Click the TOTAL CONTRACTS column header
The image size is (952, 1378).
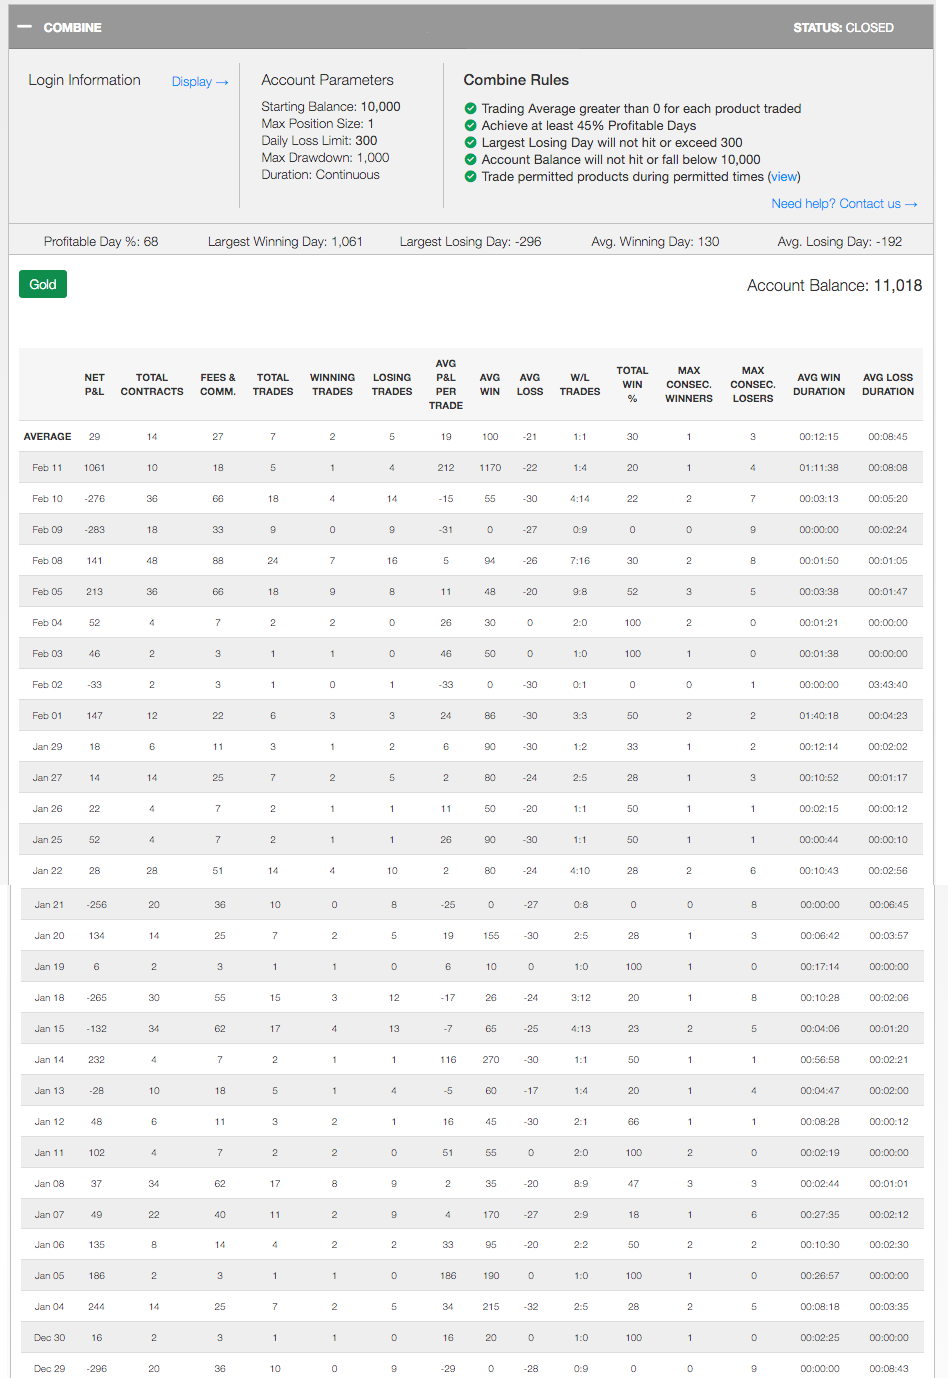point(152,385)
